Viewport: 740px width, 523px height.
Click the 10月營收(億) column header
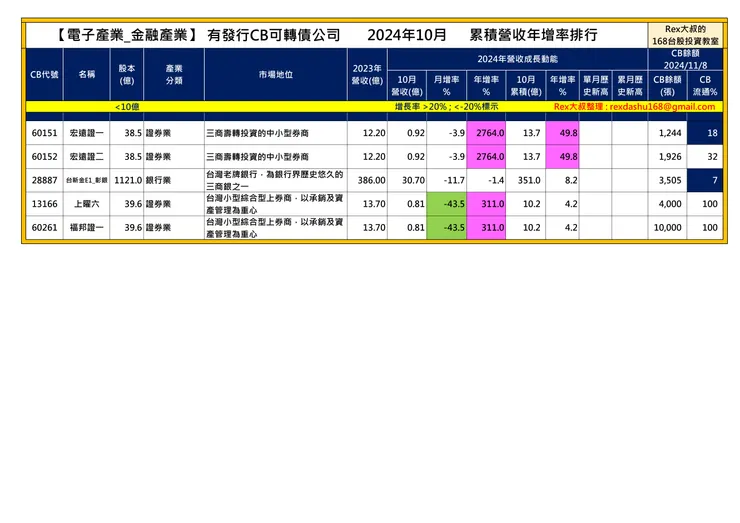point(407,85)
